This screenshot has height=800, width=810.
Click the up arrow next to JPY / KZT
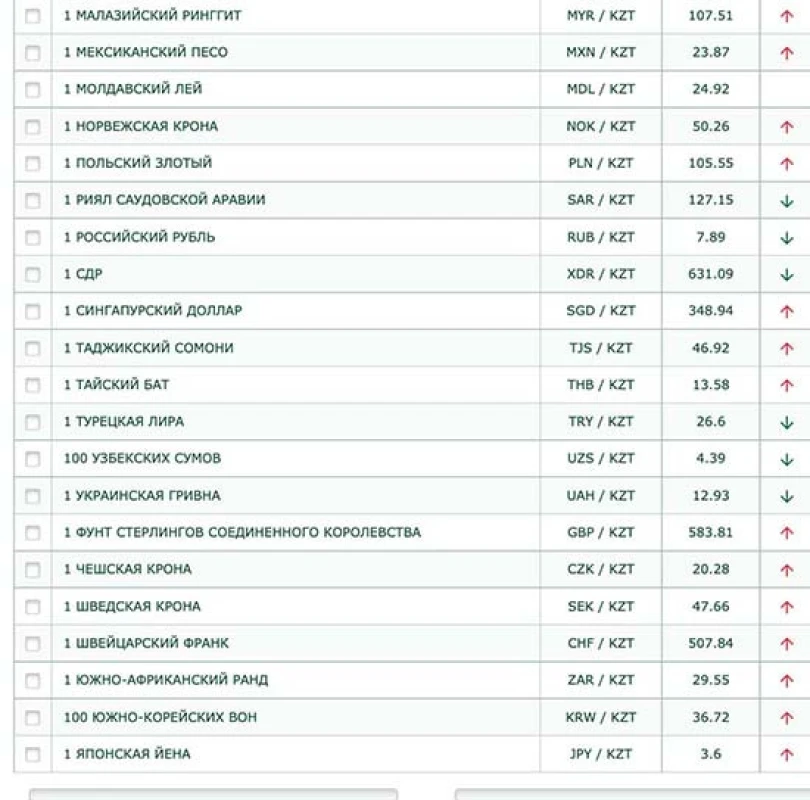coord(786,754)
